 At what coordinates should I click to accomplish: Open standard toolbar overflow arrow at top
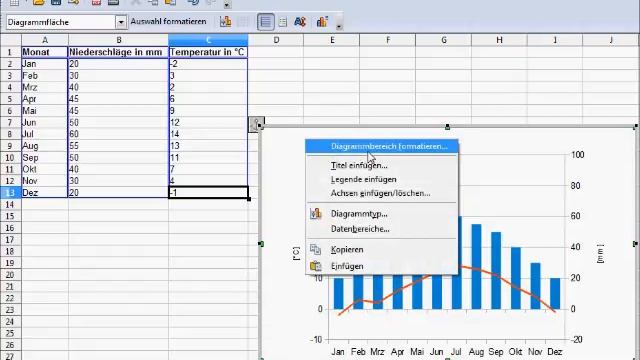pyautogui.click(x=227, y=5)
